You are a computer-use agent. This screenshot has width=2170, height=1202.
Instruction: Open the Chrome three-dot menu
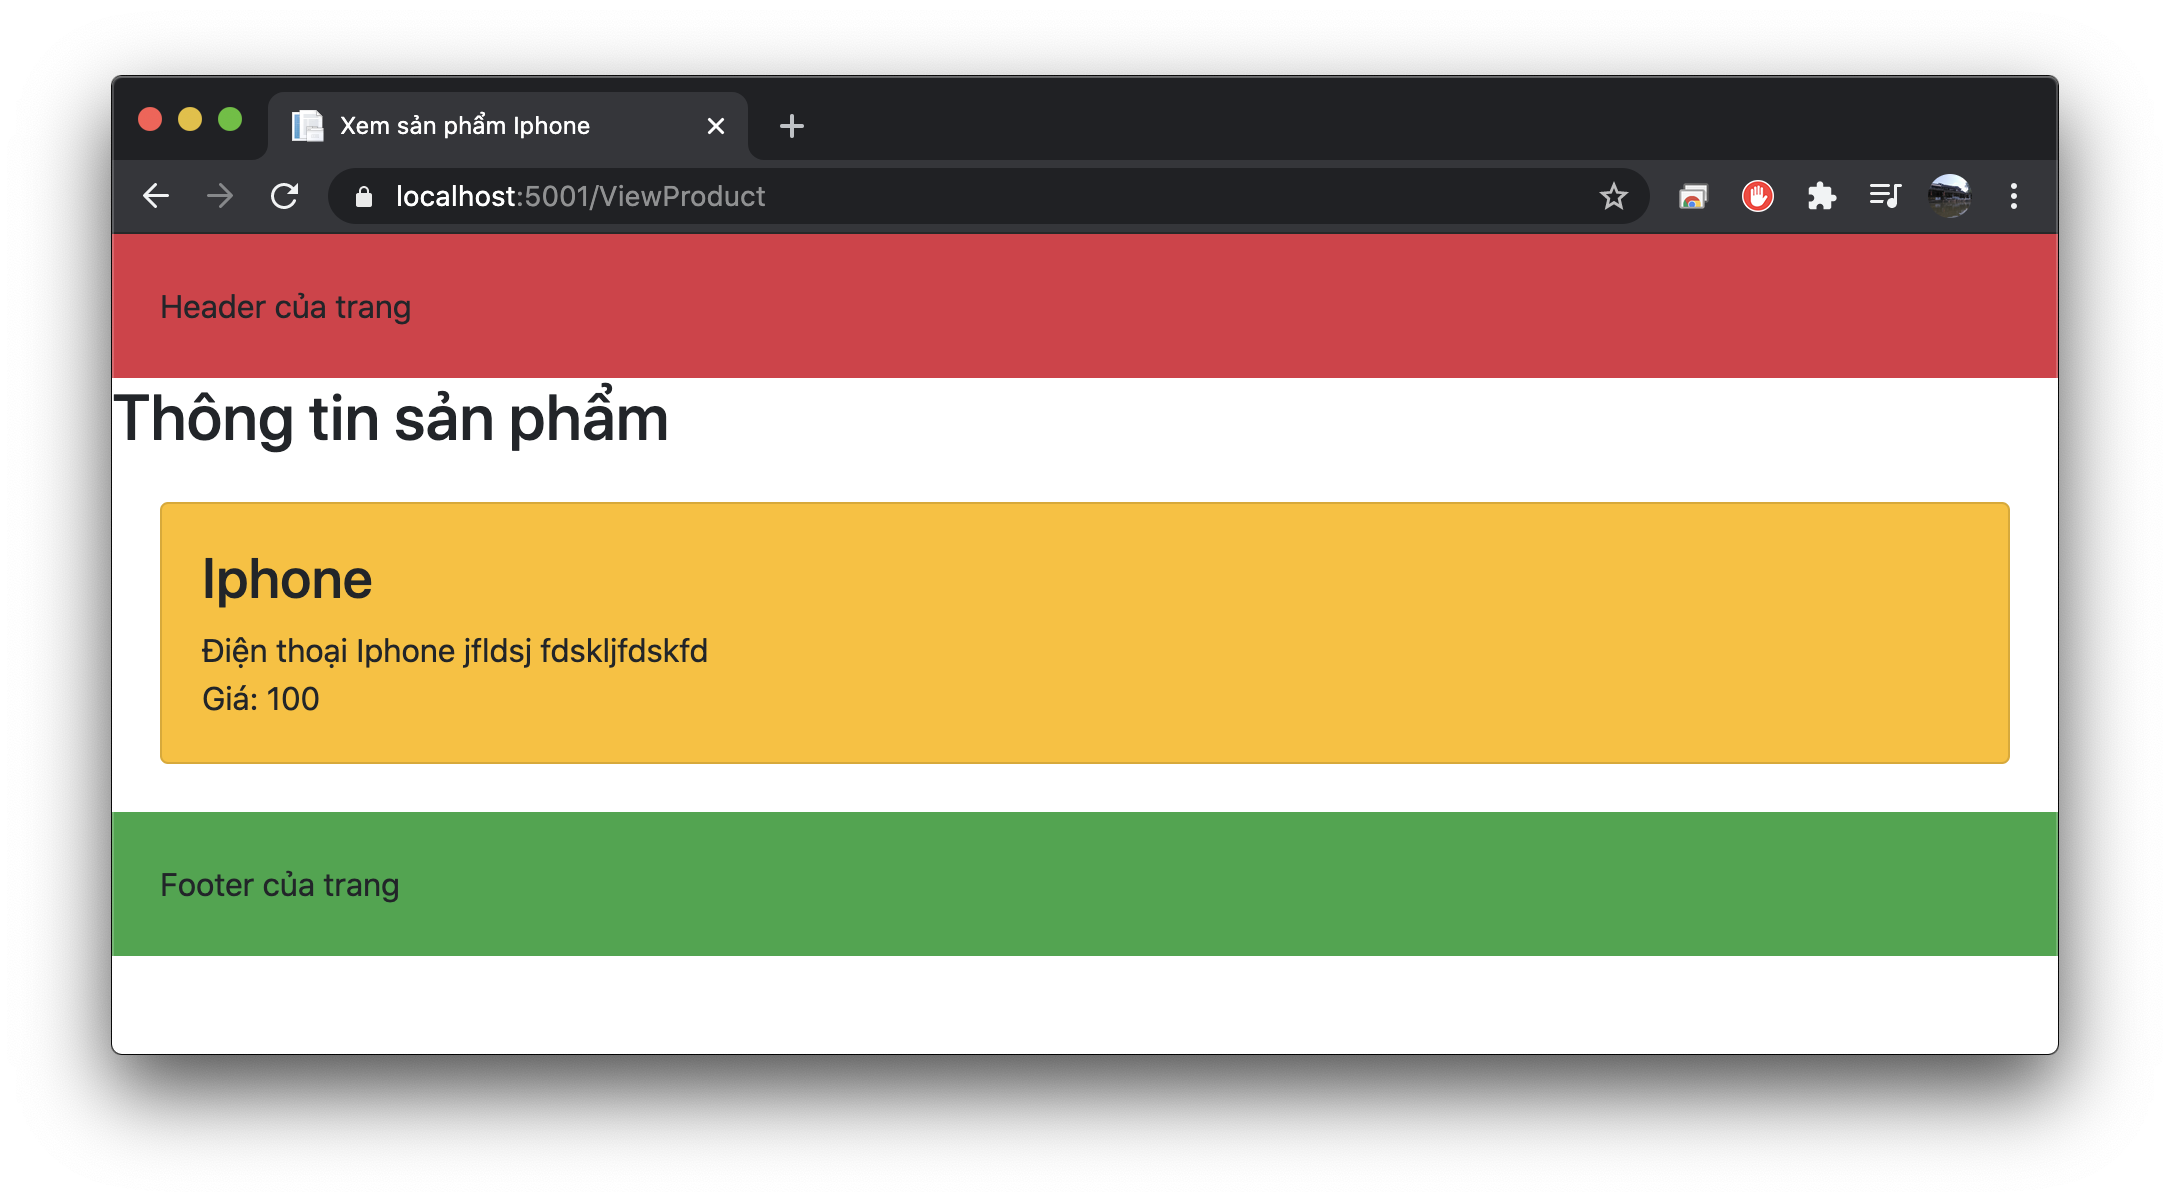click(x=2013, y=196)
